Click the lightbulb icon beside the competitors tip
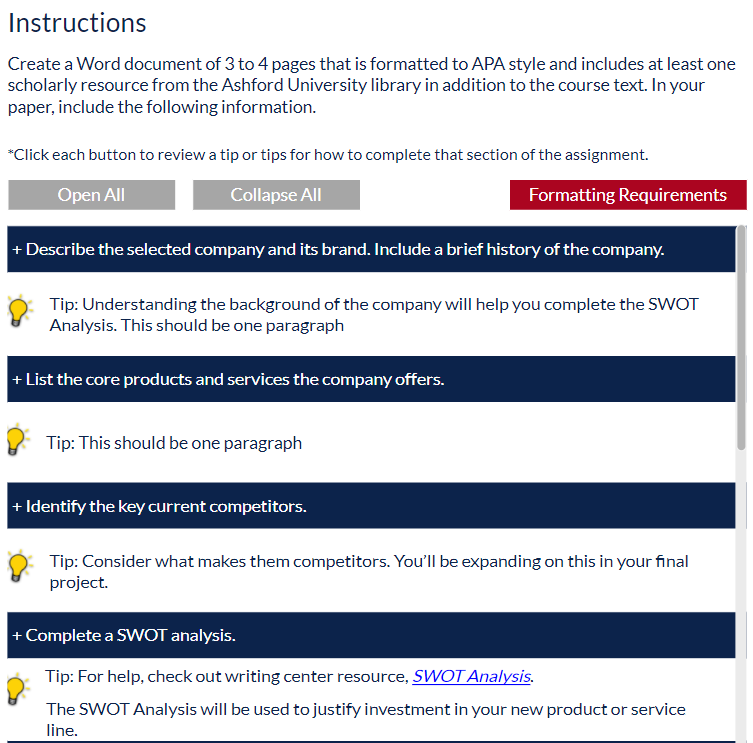This screenshot has height=743, width=753. click(20, 566)
